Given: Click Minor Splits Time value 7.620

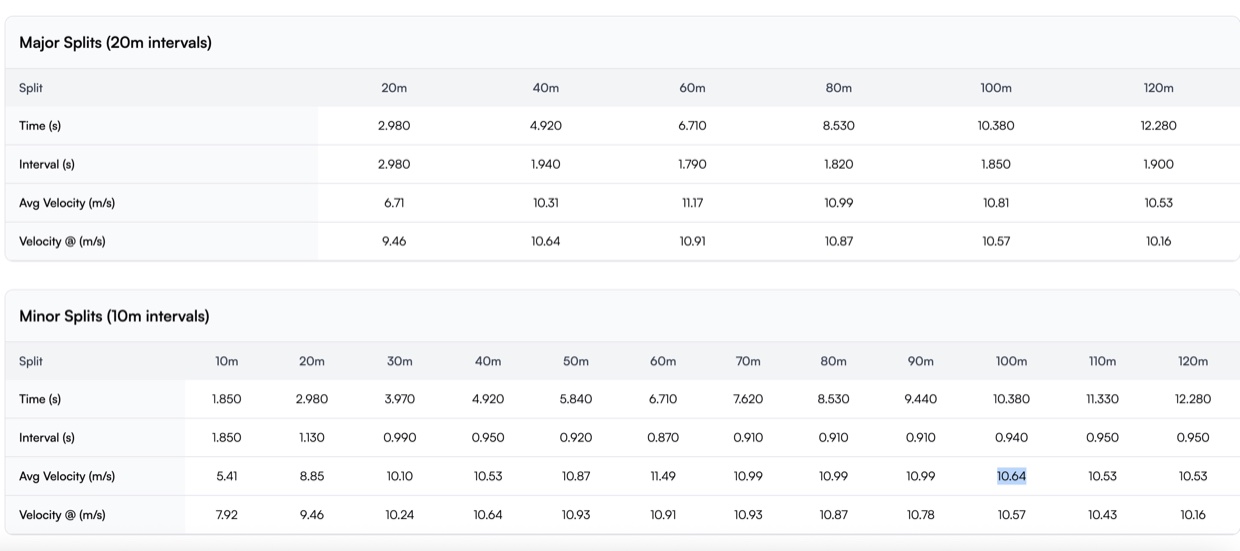Looking at the screenshot, I should click(748, 399).
